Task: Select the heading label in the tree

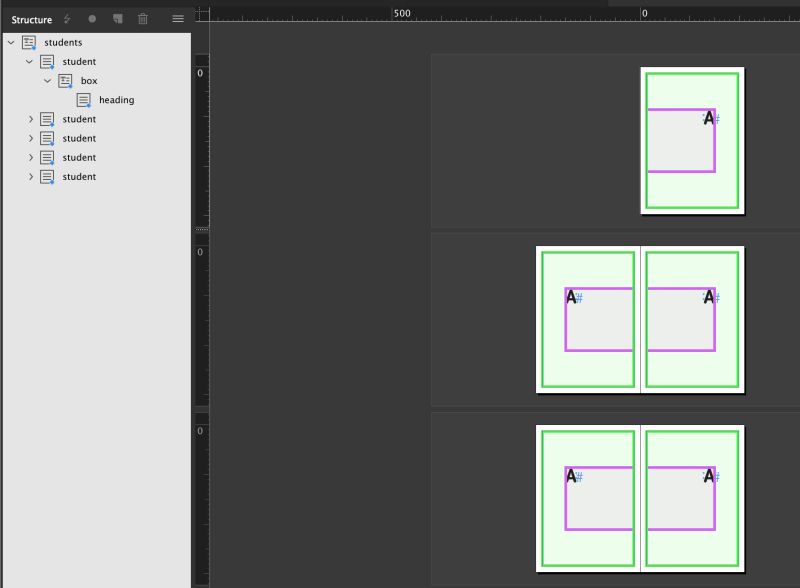Action: point(116,99)
